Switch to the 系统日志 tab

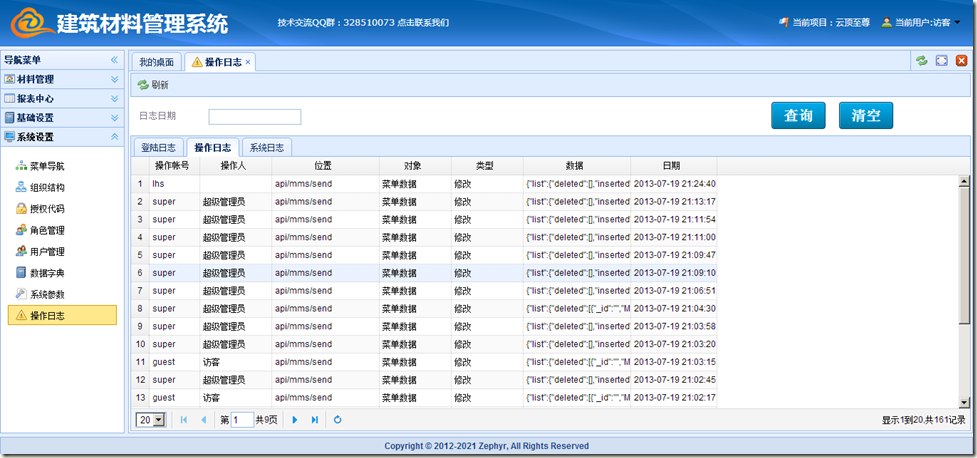click(267, 147)
